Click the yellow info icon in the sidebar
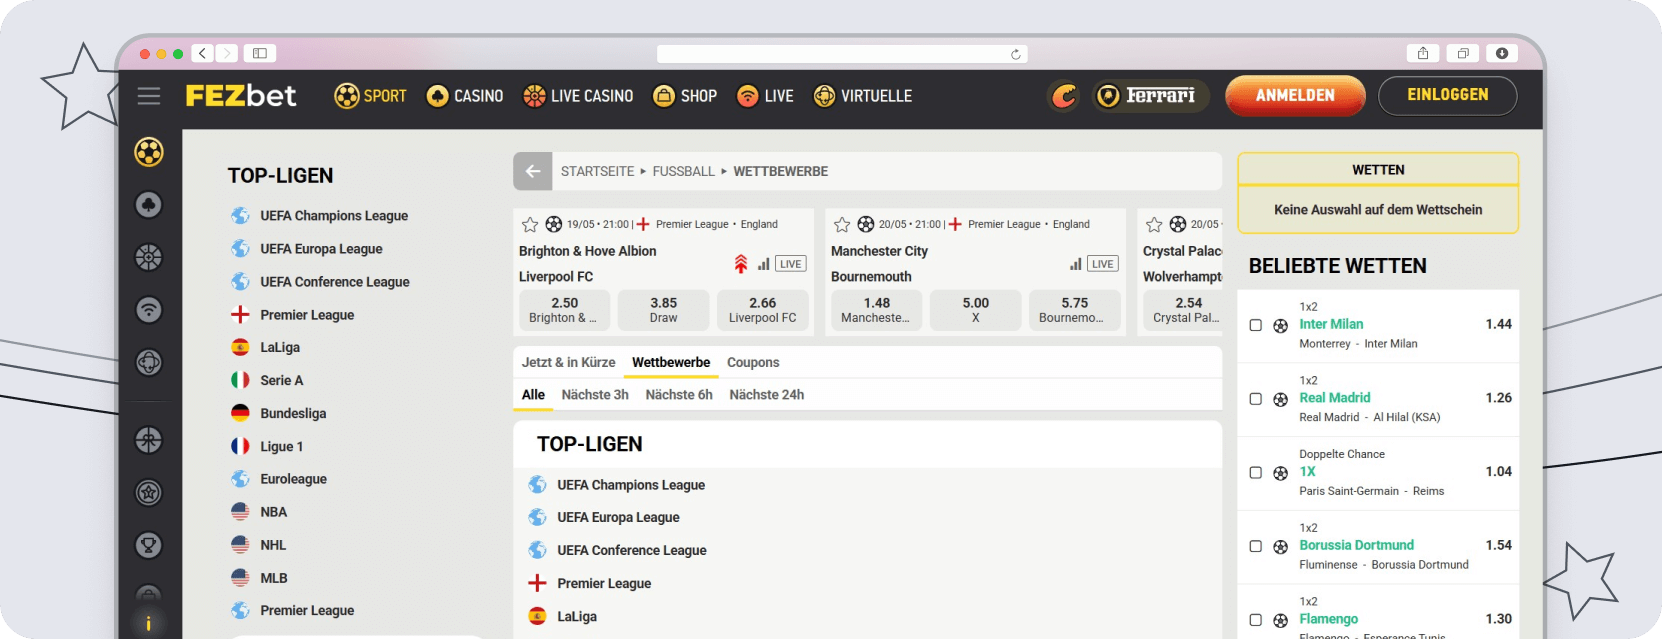Screen dimensions: 1662x639 pos(149,624)
